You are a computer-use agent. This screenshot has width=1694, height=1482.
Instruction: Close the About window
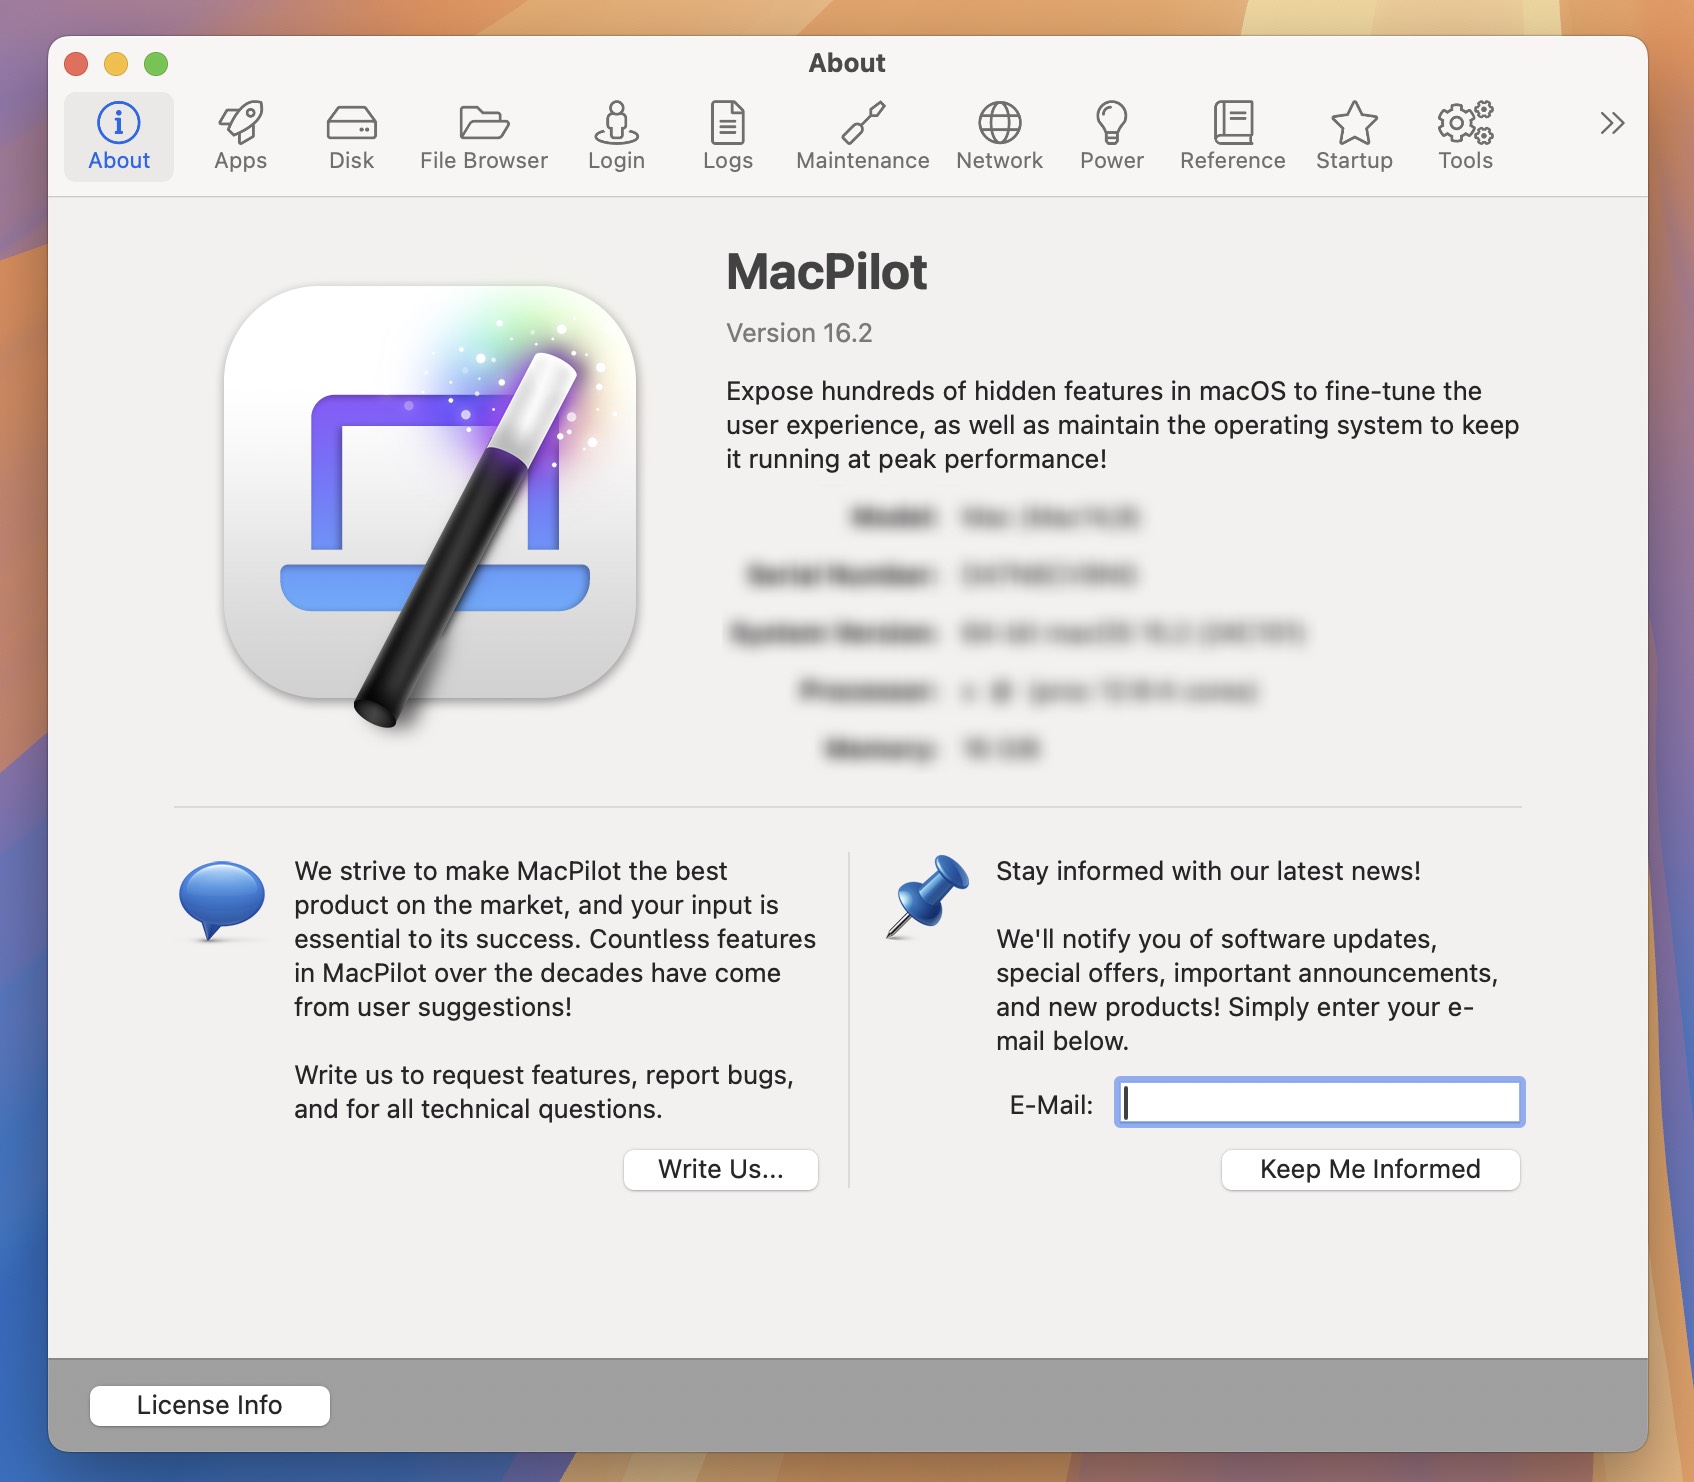tap(76, 64)
